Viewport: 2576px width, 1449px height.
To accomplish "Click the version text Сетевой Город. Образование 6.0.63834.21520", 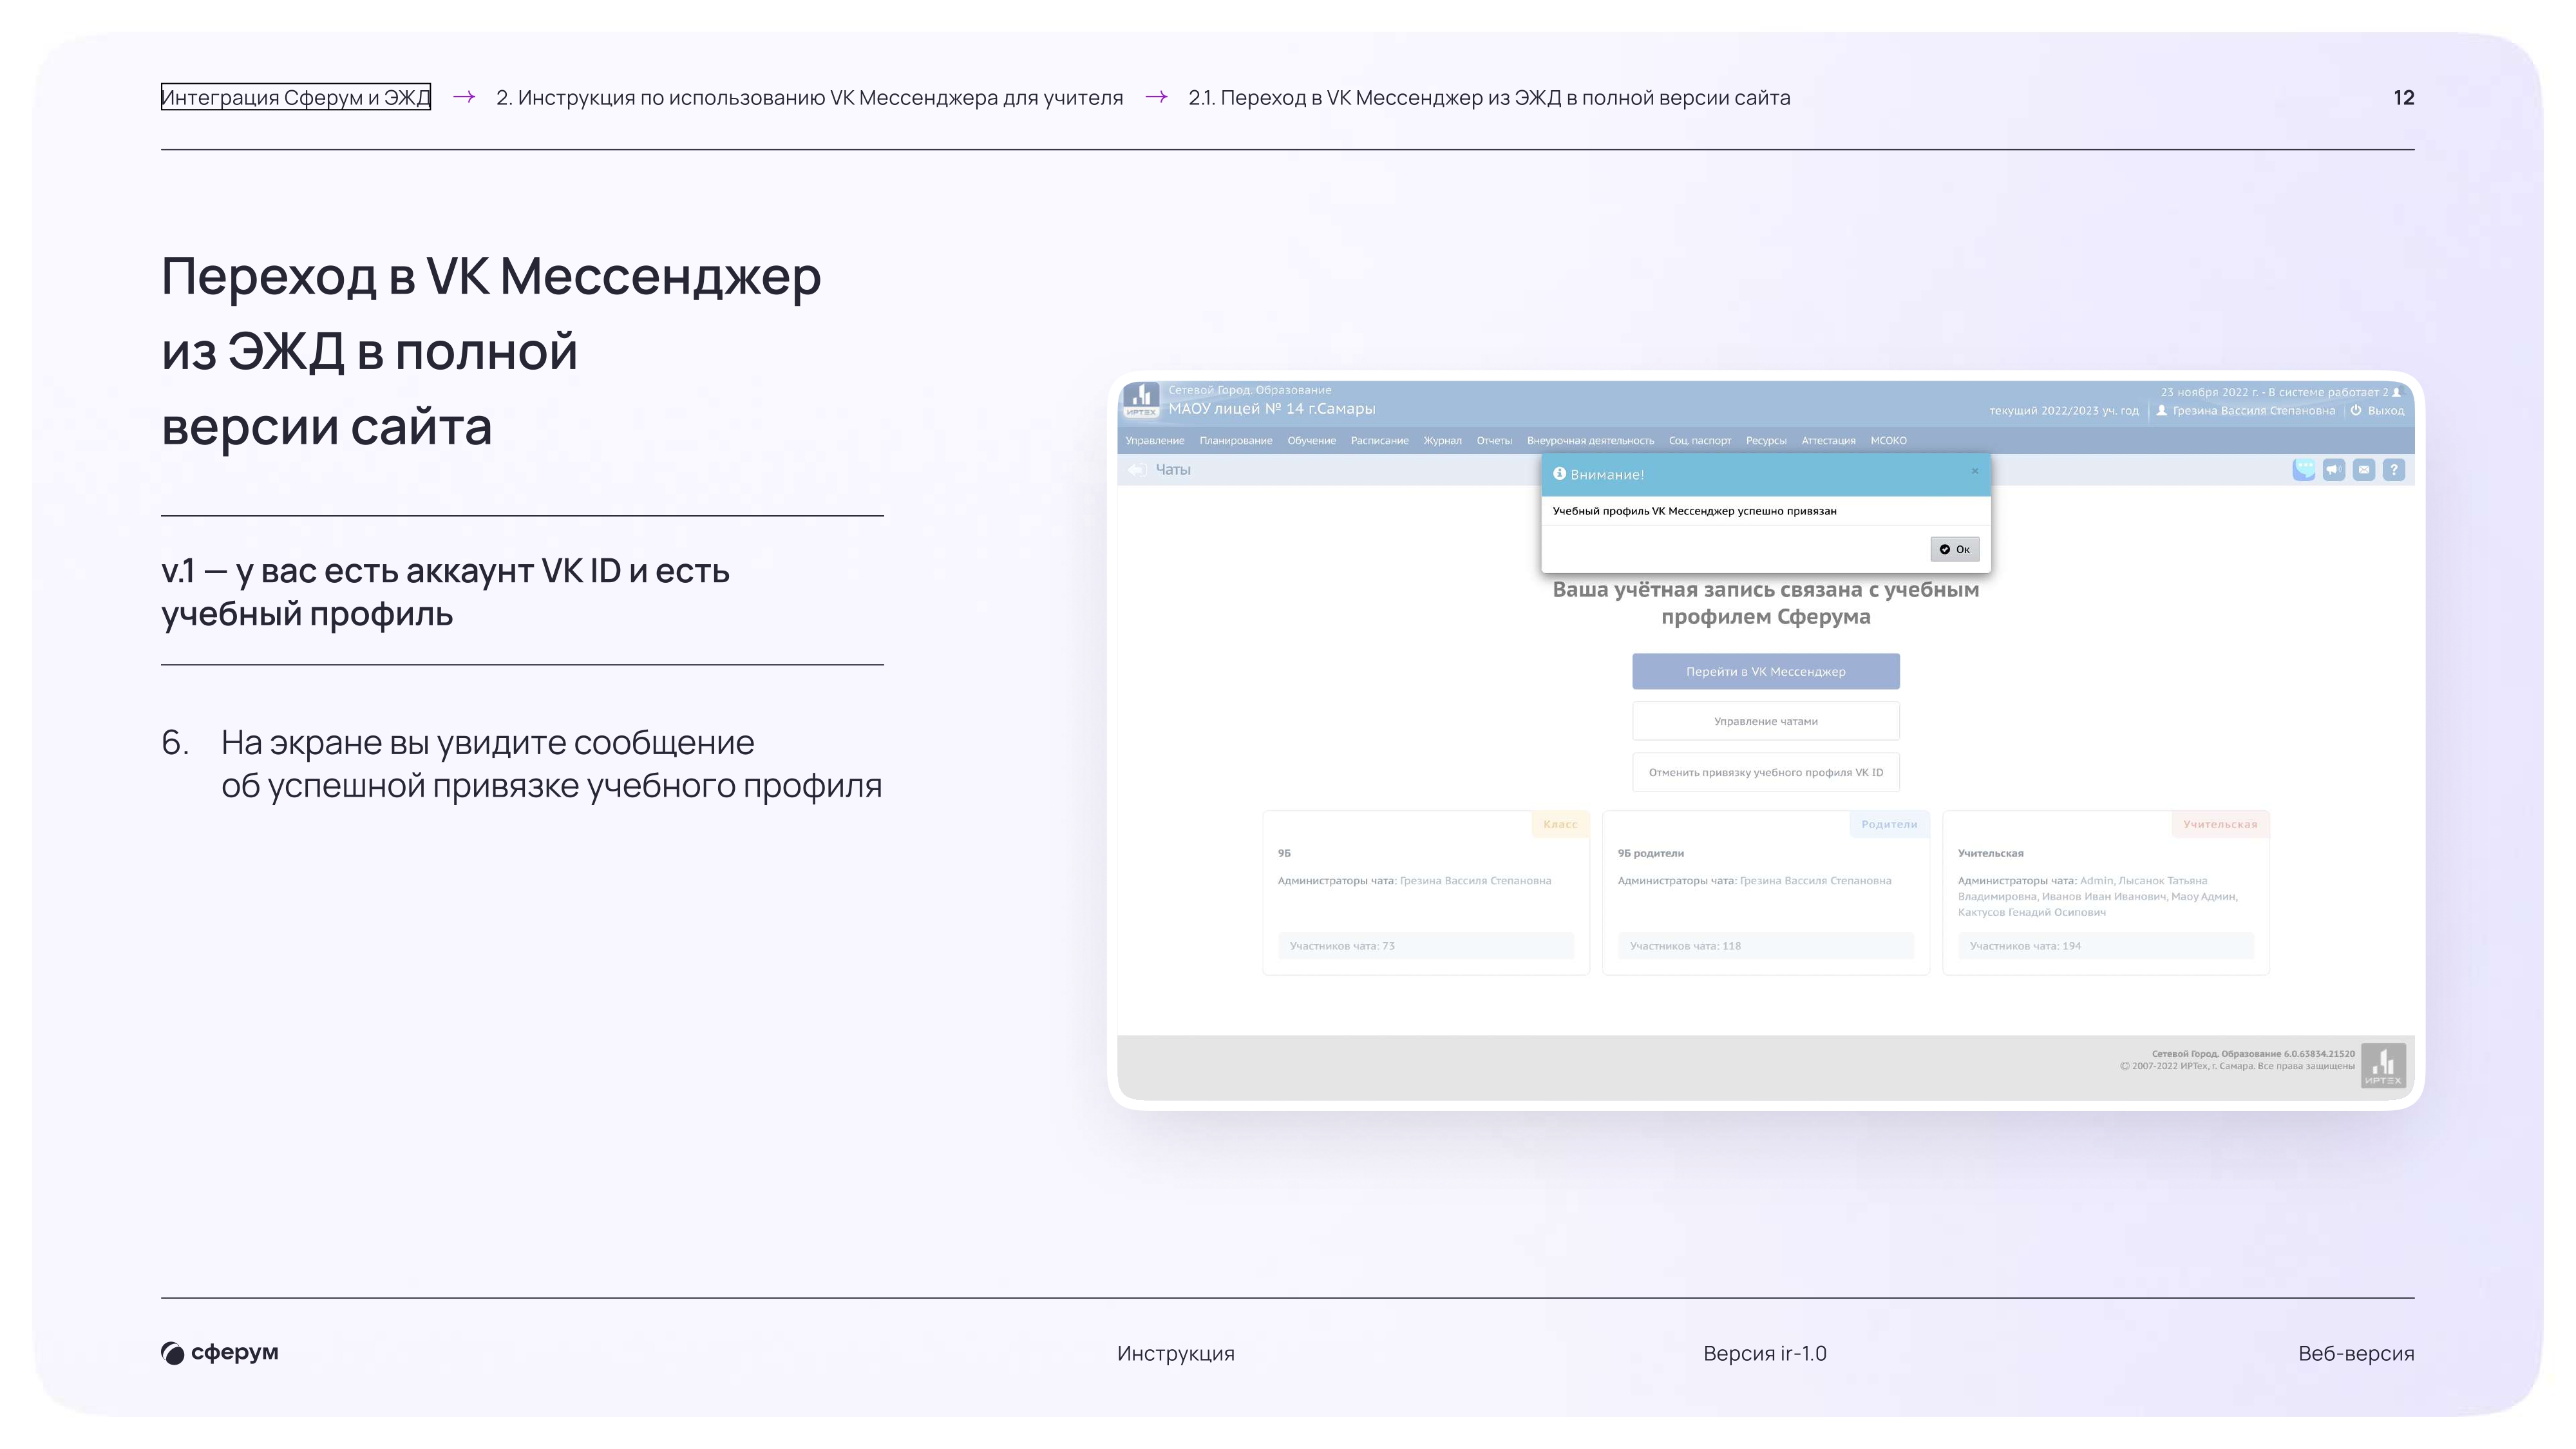I will (x=2253, y=1054).
